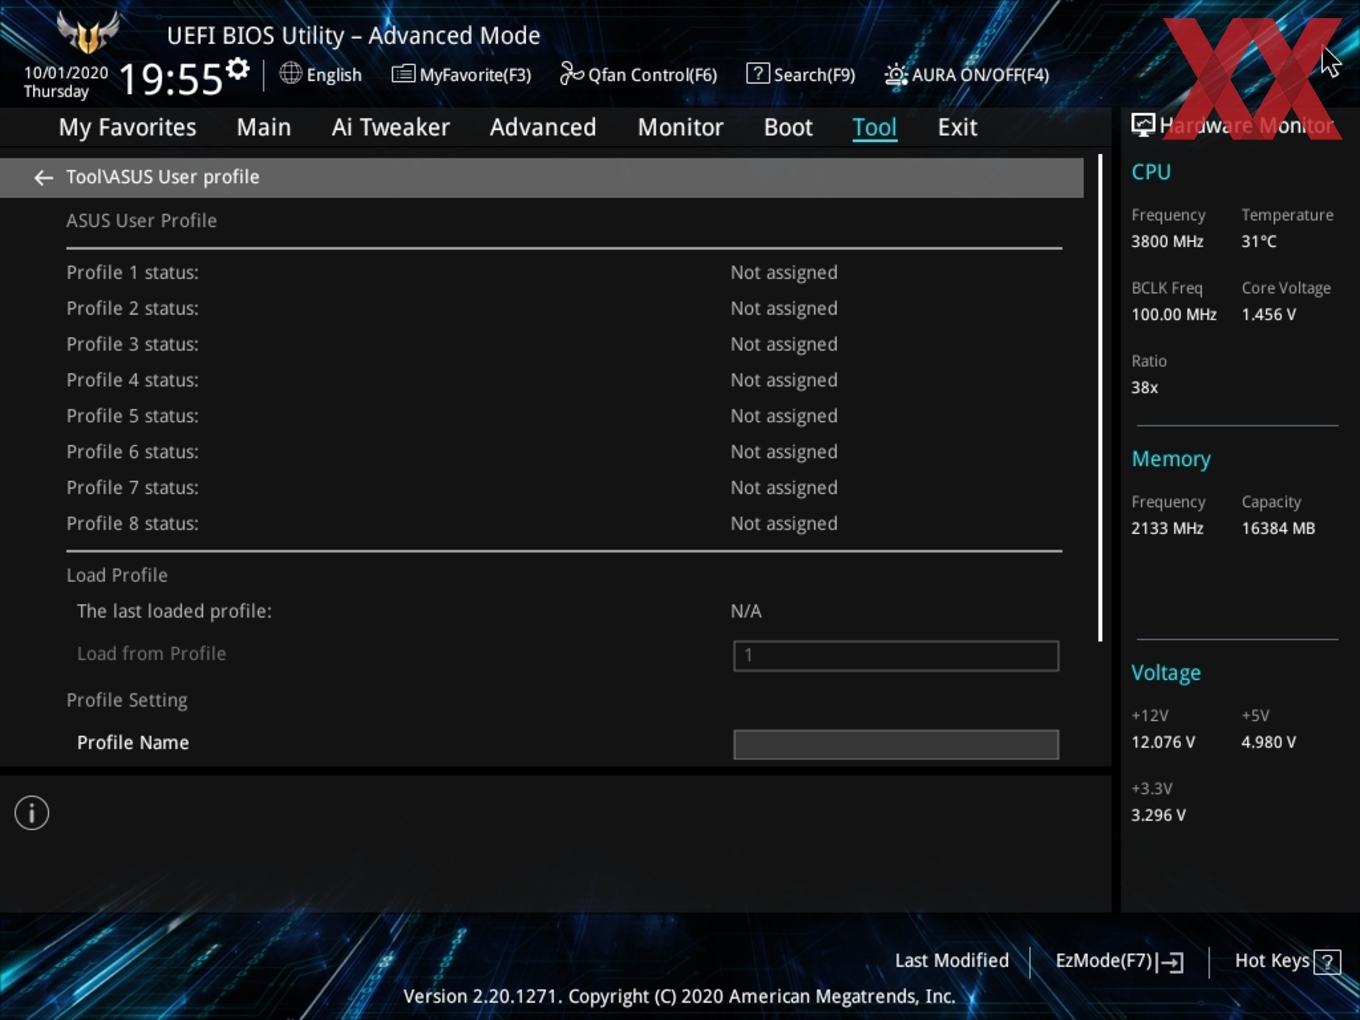Viewport: 1360px width, 1020px height.
Task: Click BCLK 100.00 MHz value
Action: pyautogui.click(x=1174, y=315)
